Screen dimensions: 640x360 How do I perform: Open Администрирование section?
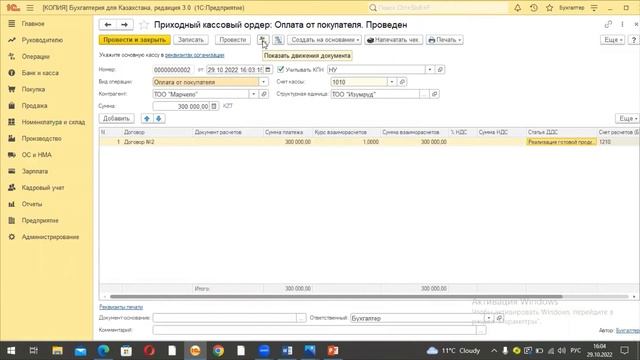pos(50,237)
